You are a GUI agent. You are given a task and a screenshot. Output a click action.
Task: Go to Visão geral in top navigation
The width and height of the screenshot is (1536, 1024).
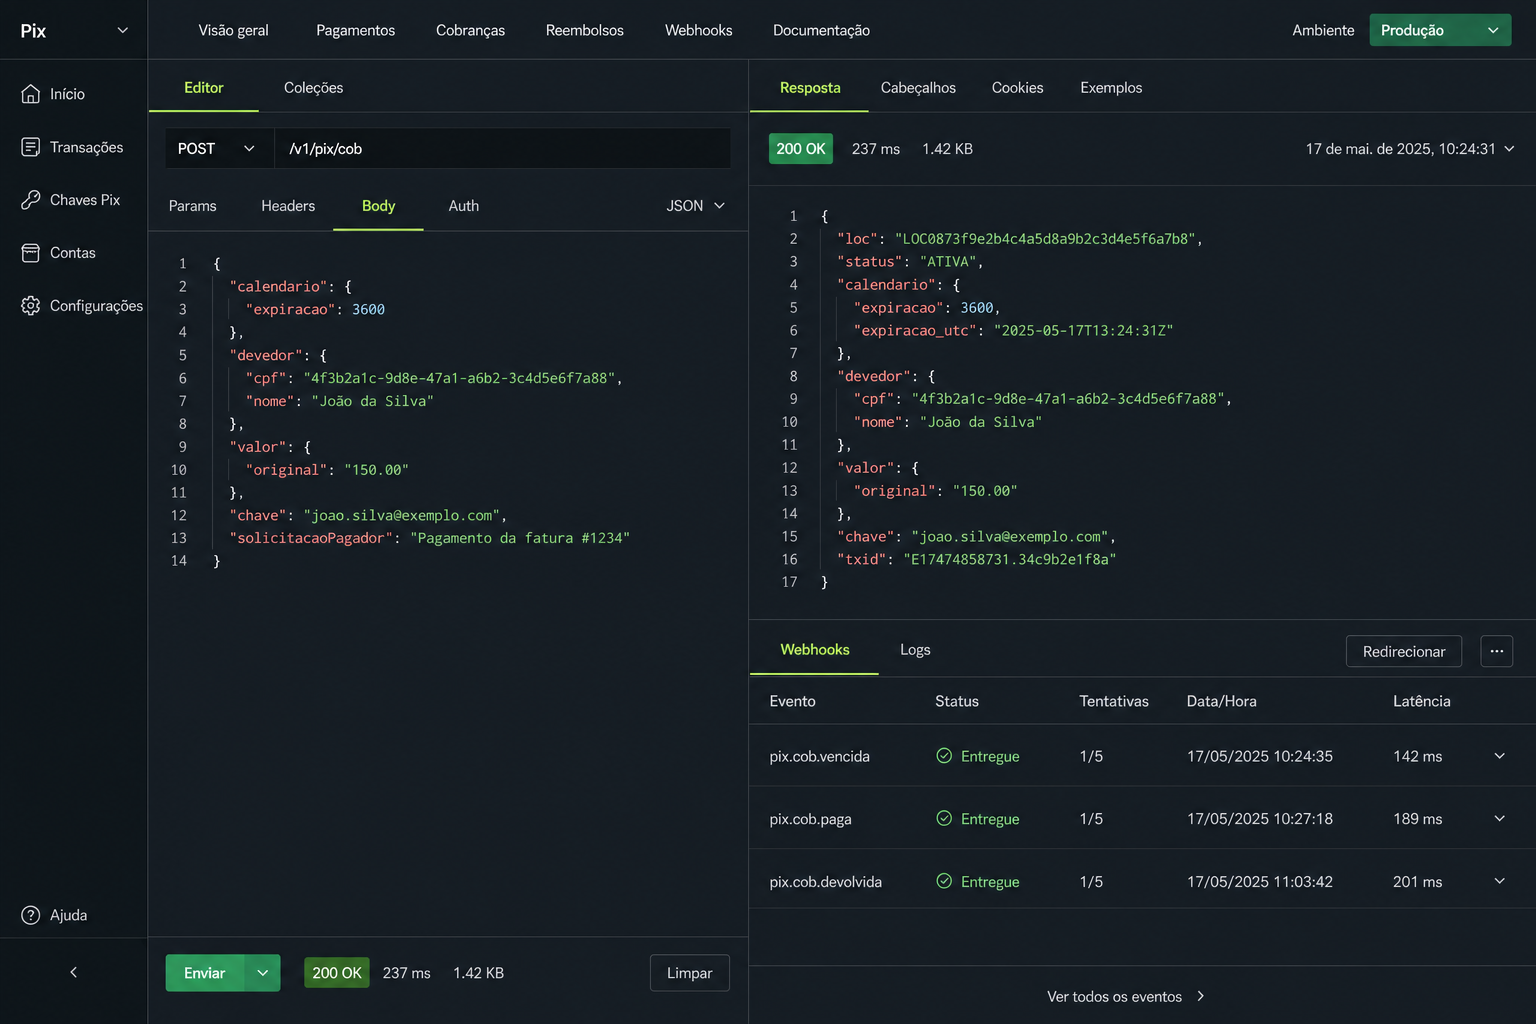(233, 30)
